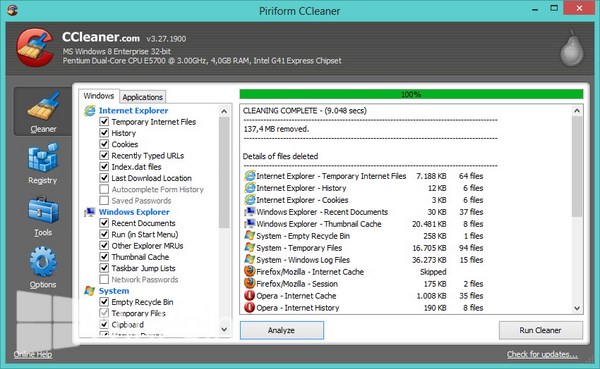600x369 pixels.
Task: Click IE icon beside Internet Explorer - Cookies result
Action: (x=250, y=200)
